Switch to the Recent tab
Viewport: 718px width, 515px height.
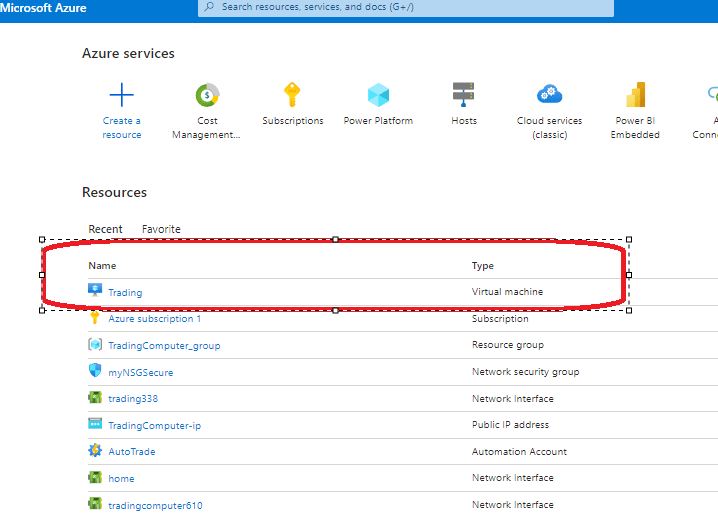click(x=105, y=229)
